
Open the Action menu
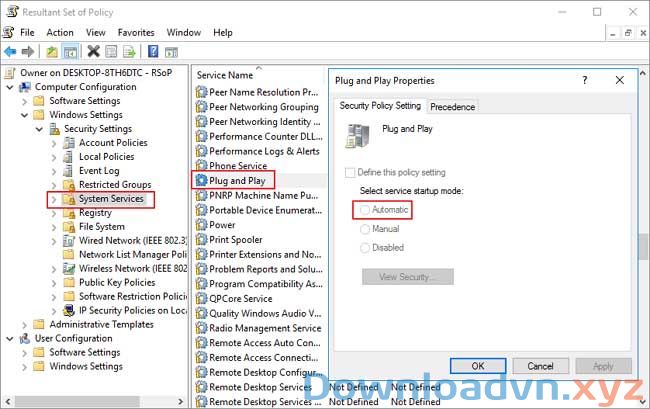60,32
